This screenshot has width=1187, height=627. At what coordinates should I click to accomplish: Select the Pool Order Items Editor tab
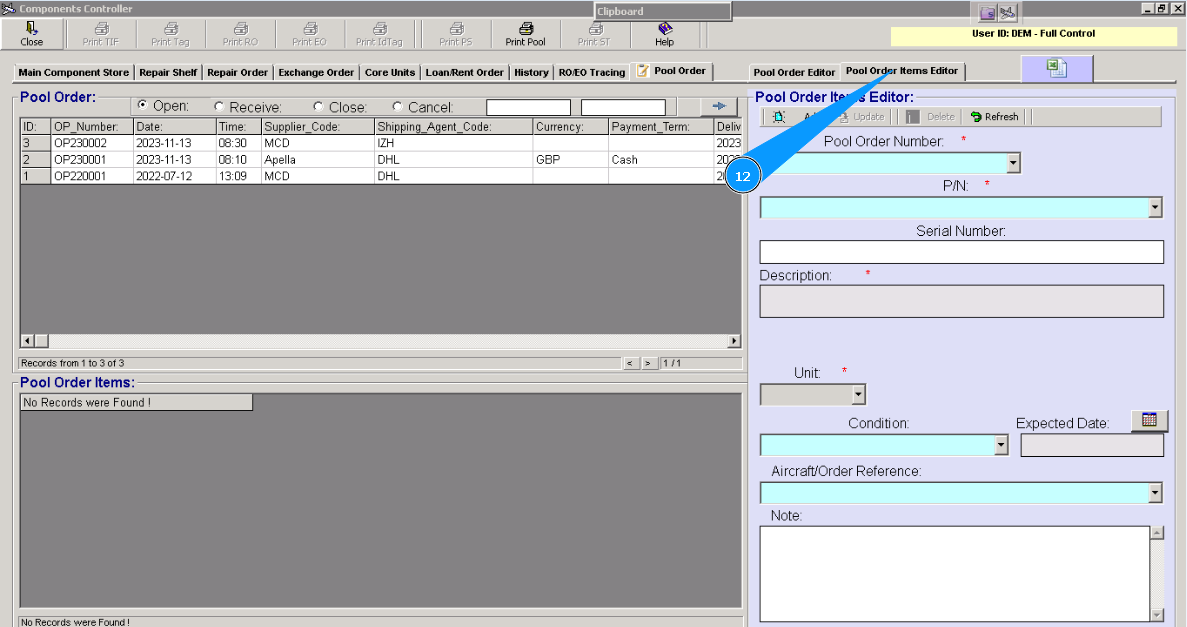coord(902,71)
